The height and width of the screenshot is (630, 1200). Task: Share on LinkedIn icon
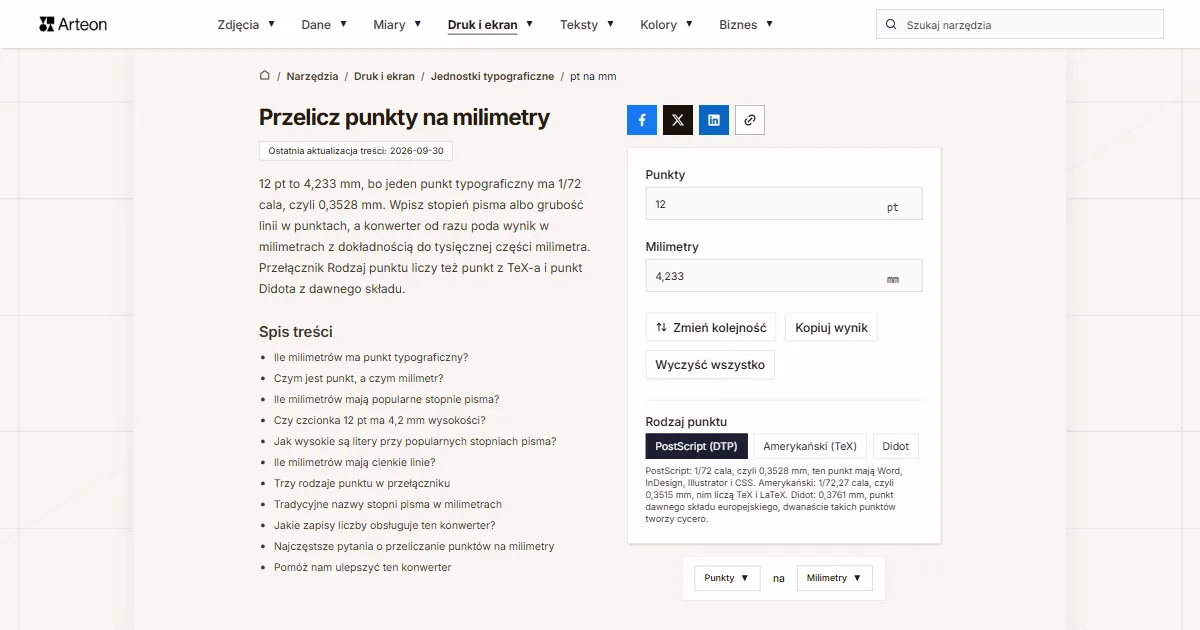point(714,120)
